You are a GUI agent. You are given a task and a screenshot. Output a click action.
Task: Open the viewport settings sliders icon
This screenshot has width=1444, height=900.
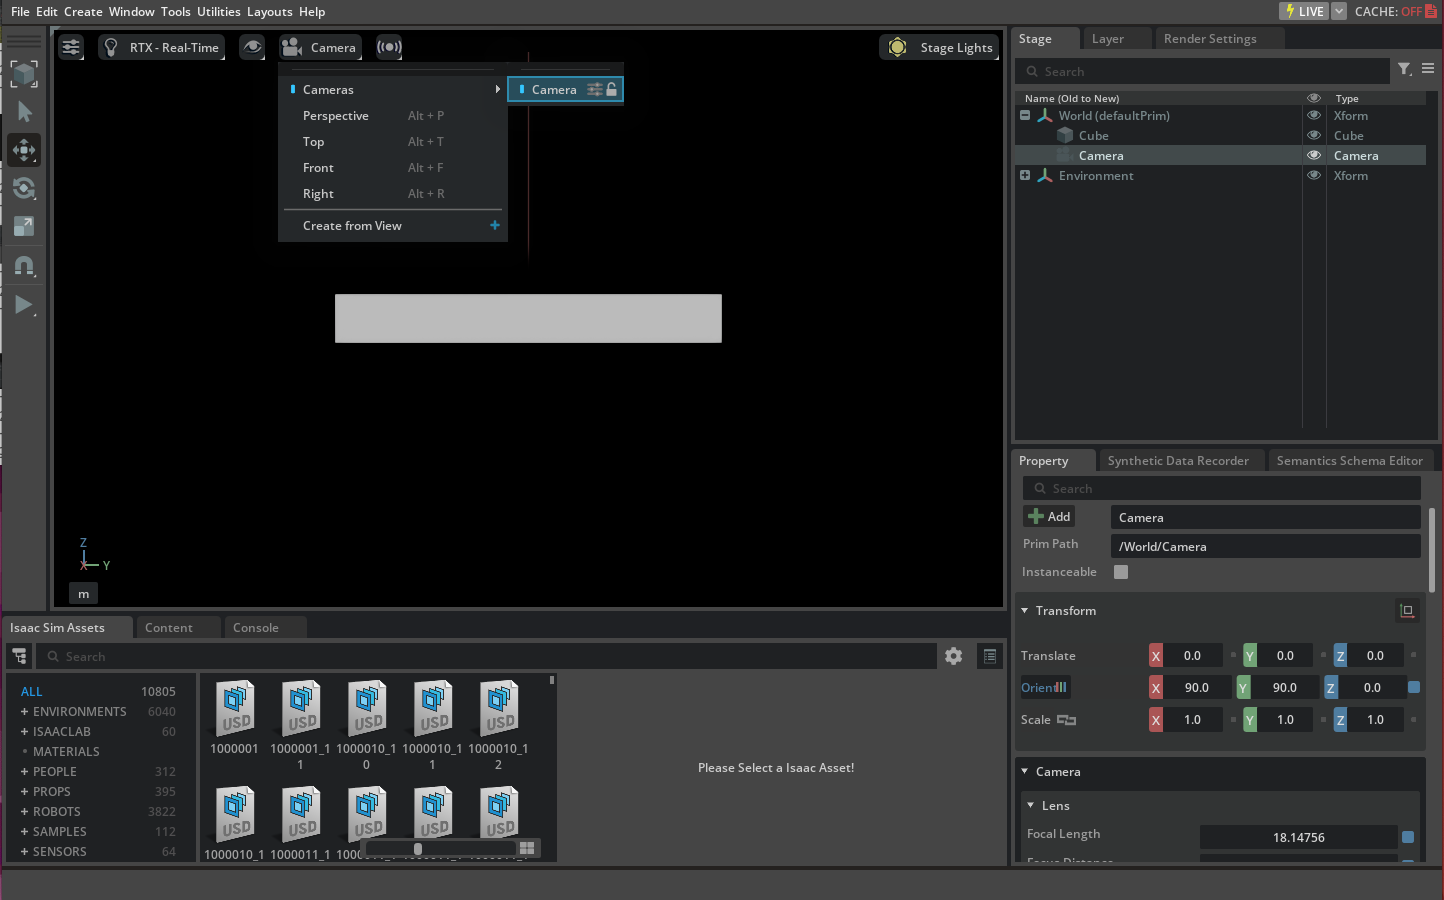click(70, 47)
